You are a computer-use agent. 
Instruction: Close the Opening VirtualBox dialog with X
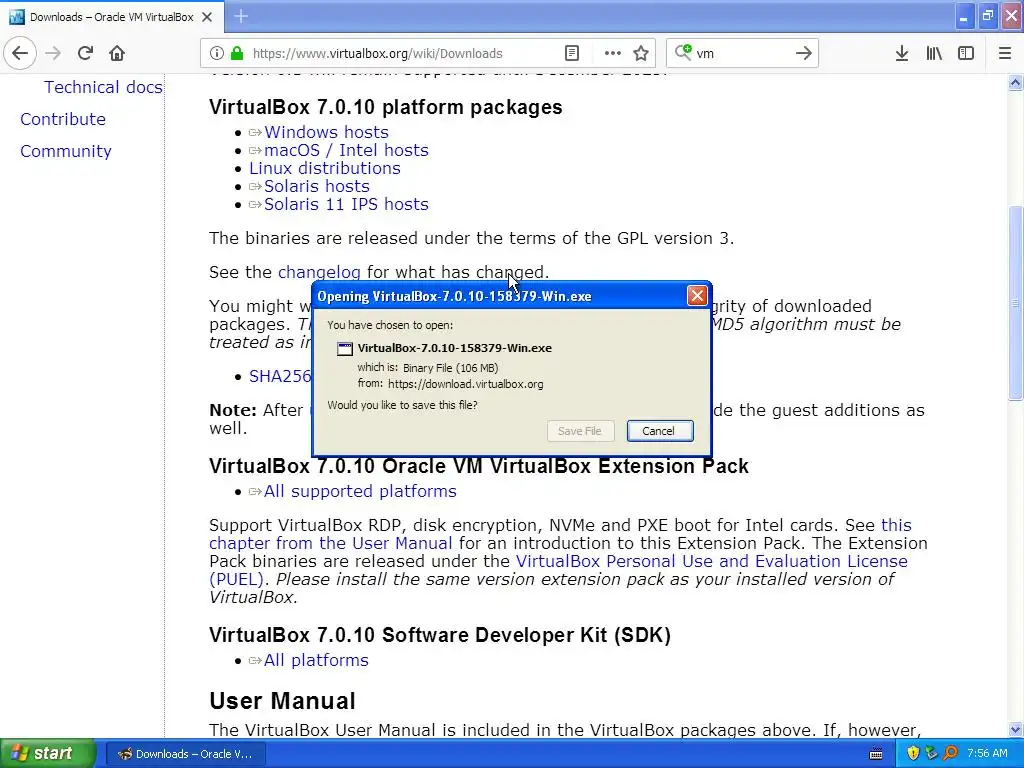coord(697,296)
